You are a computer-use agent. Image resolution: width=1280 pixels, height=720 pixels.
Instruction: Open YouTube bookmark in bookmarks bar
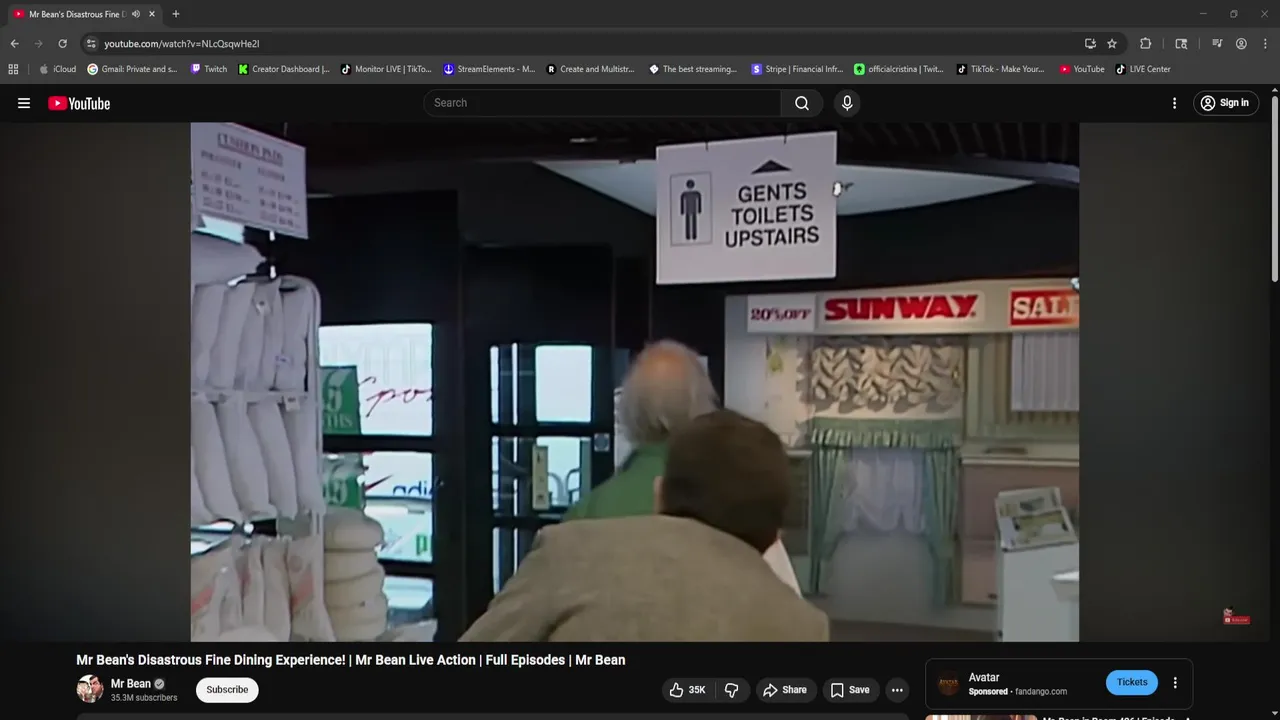pos(1082,69)
